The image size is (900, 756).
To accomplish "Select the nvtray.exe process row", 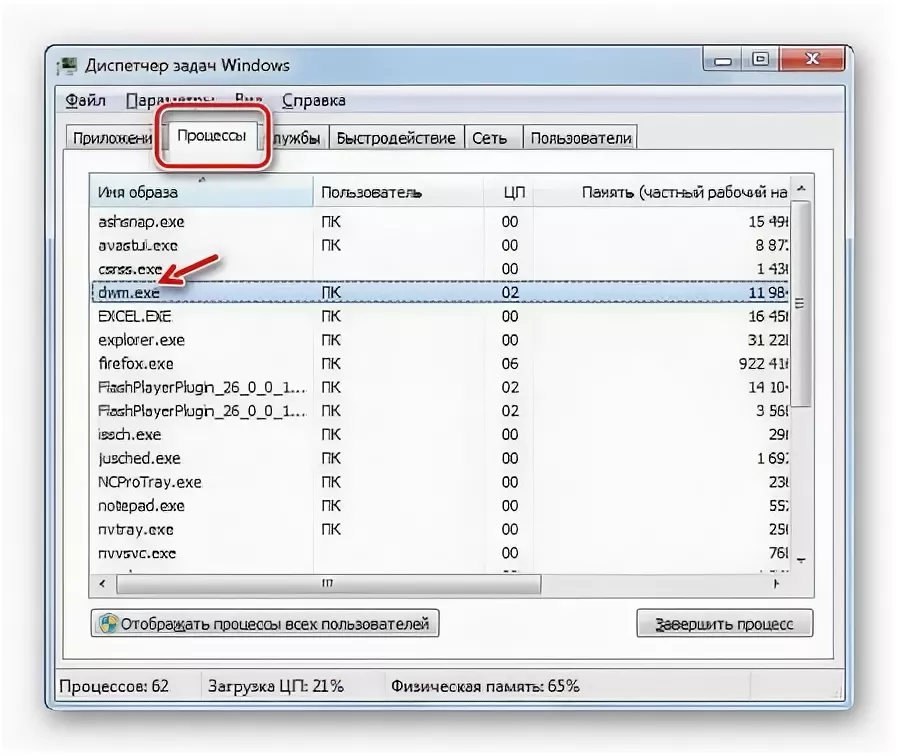I will click(440, 529).
